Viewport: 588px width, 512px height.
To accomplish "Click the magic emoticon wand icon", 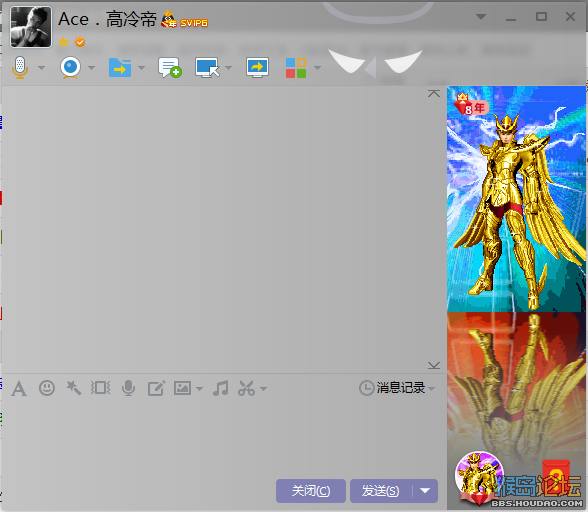I will point(74,388).
